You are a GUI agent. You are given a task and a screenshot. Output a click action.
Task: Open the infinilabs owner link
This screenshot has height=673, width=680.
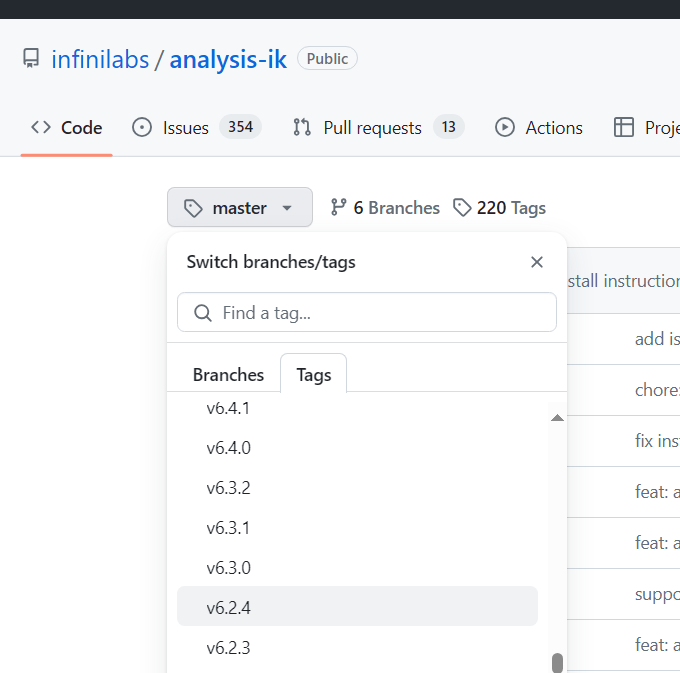tap(100, 59)
